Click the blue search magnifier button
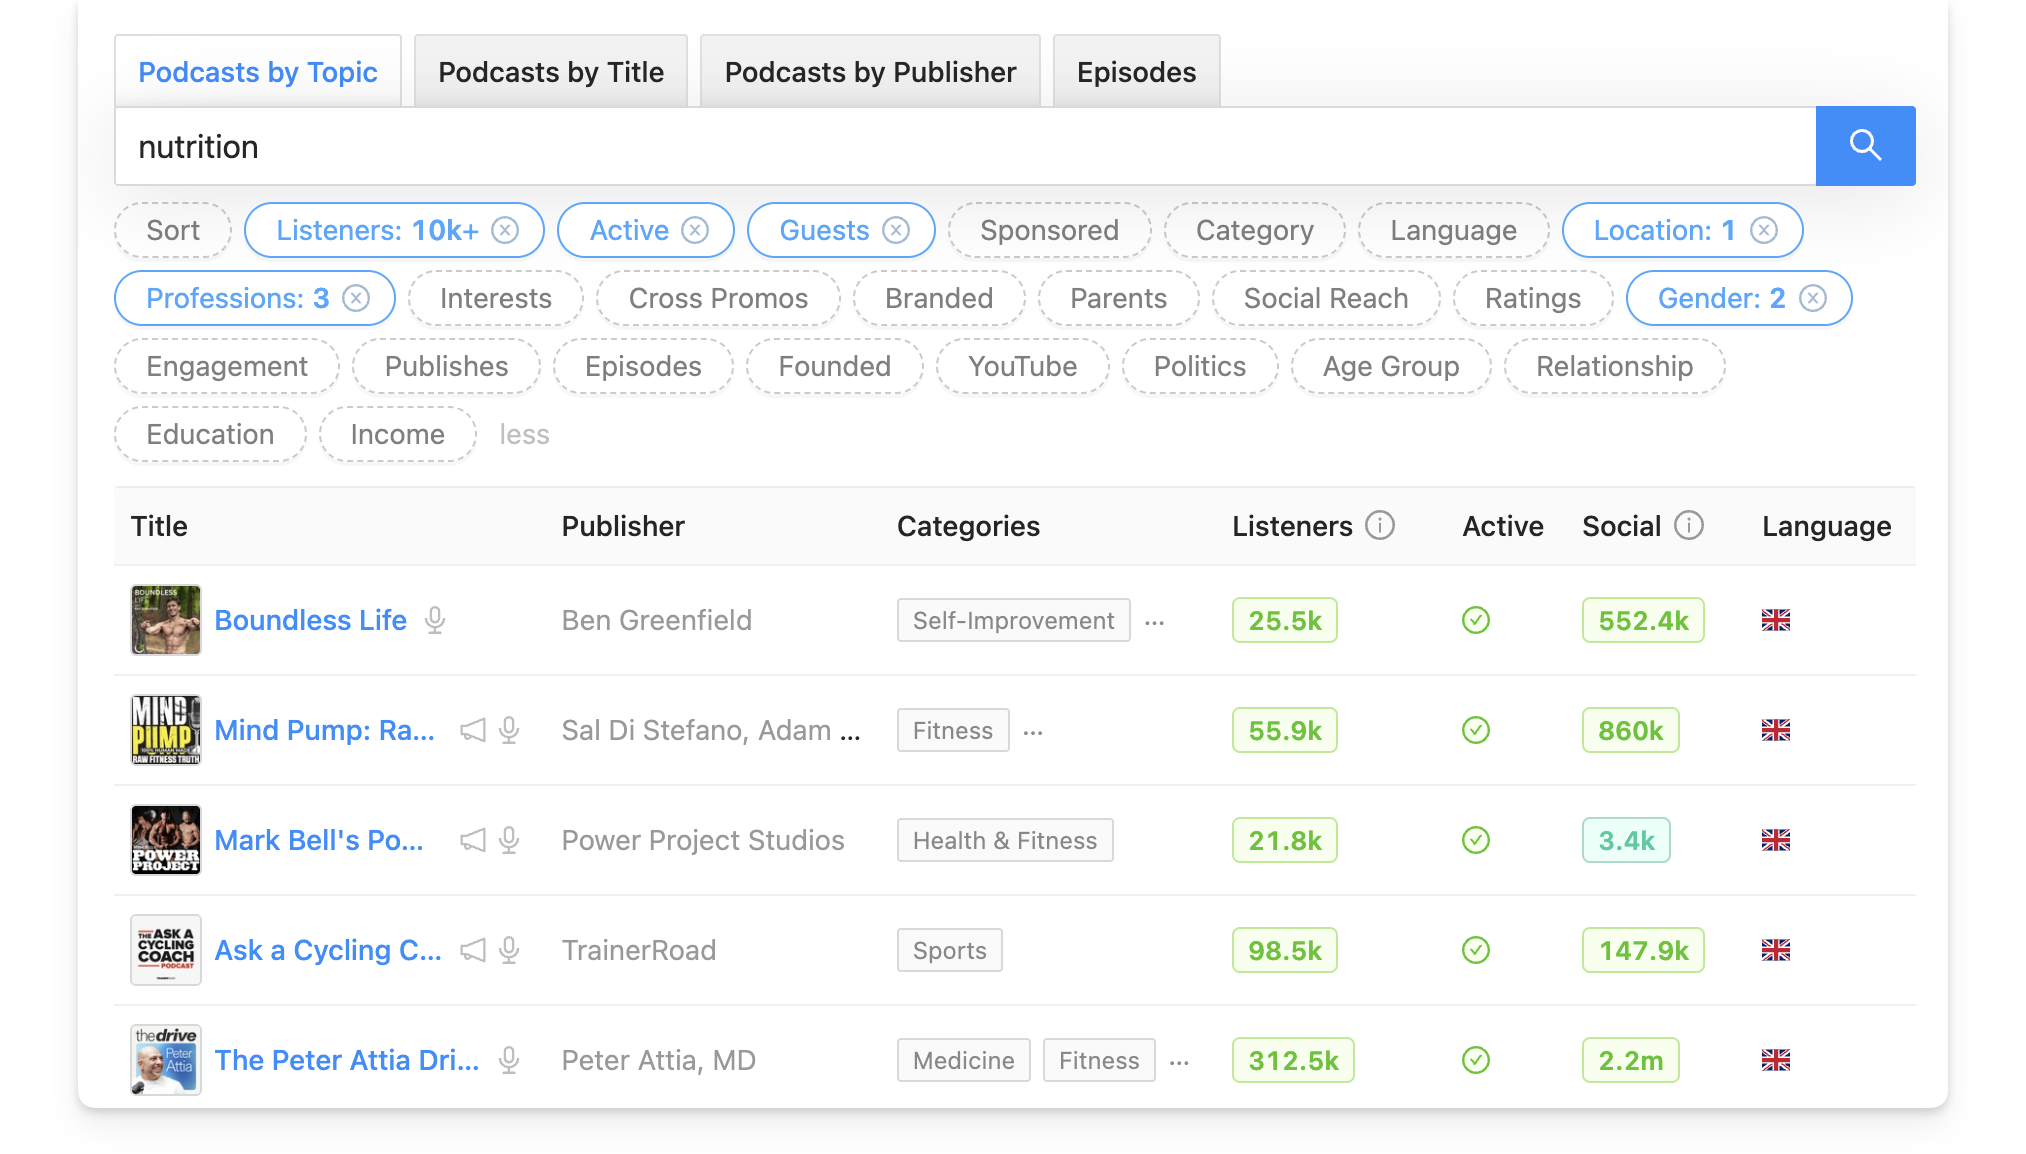Viewport: 2026px width, 1154px height. click(x=1865, y=146)
